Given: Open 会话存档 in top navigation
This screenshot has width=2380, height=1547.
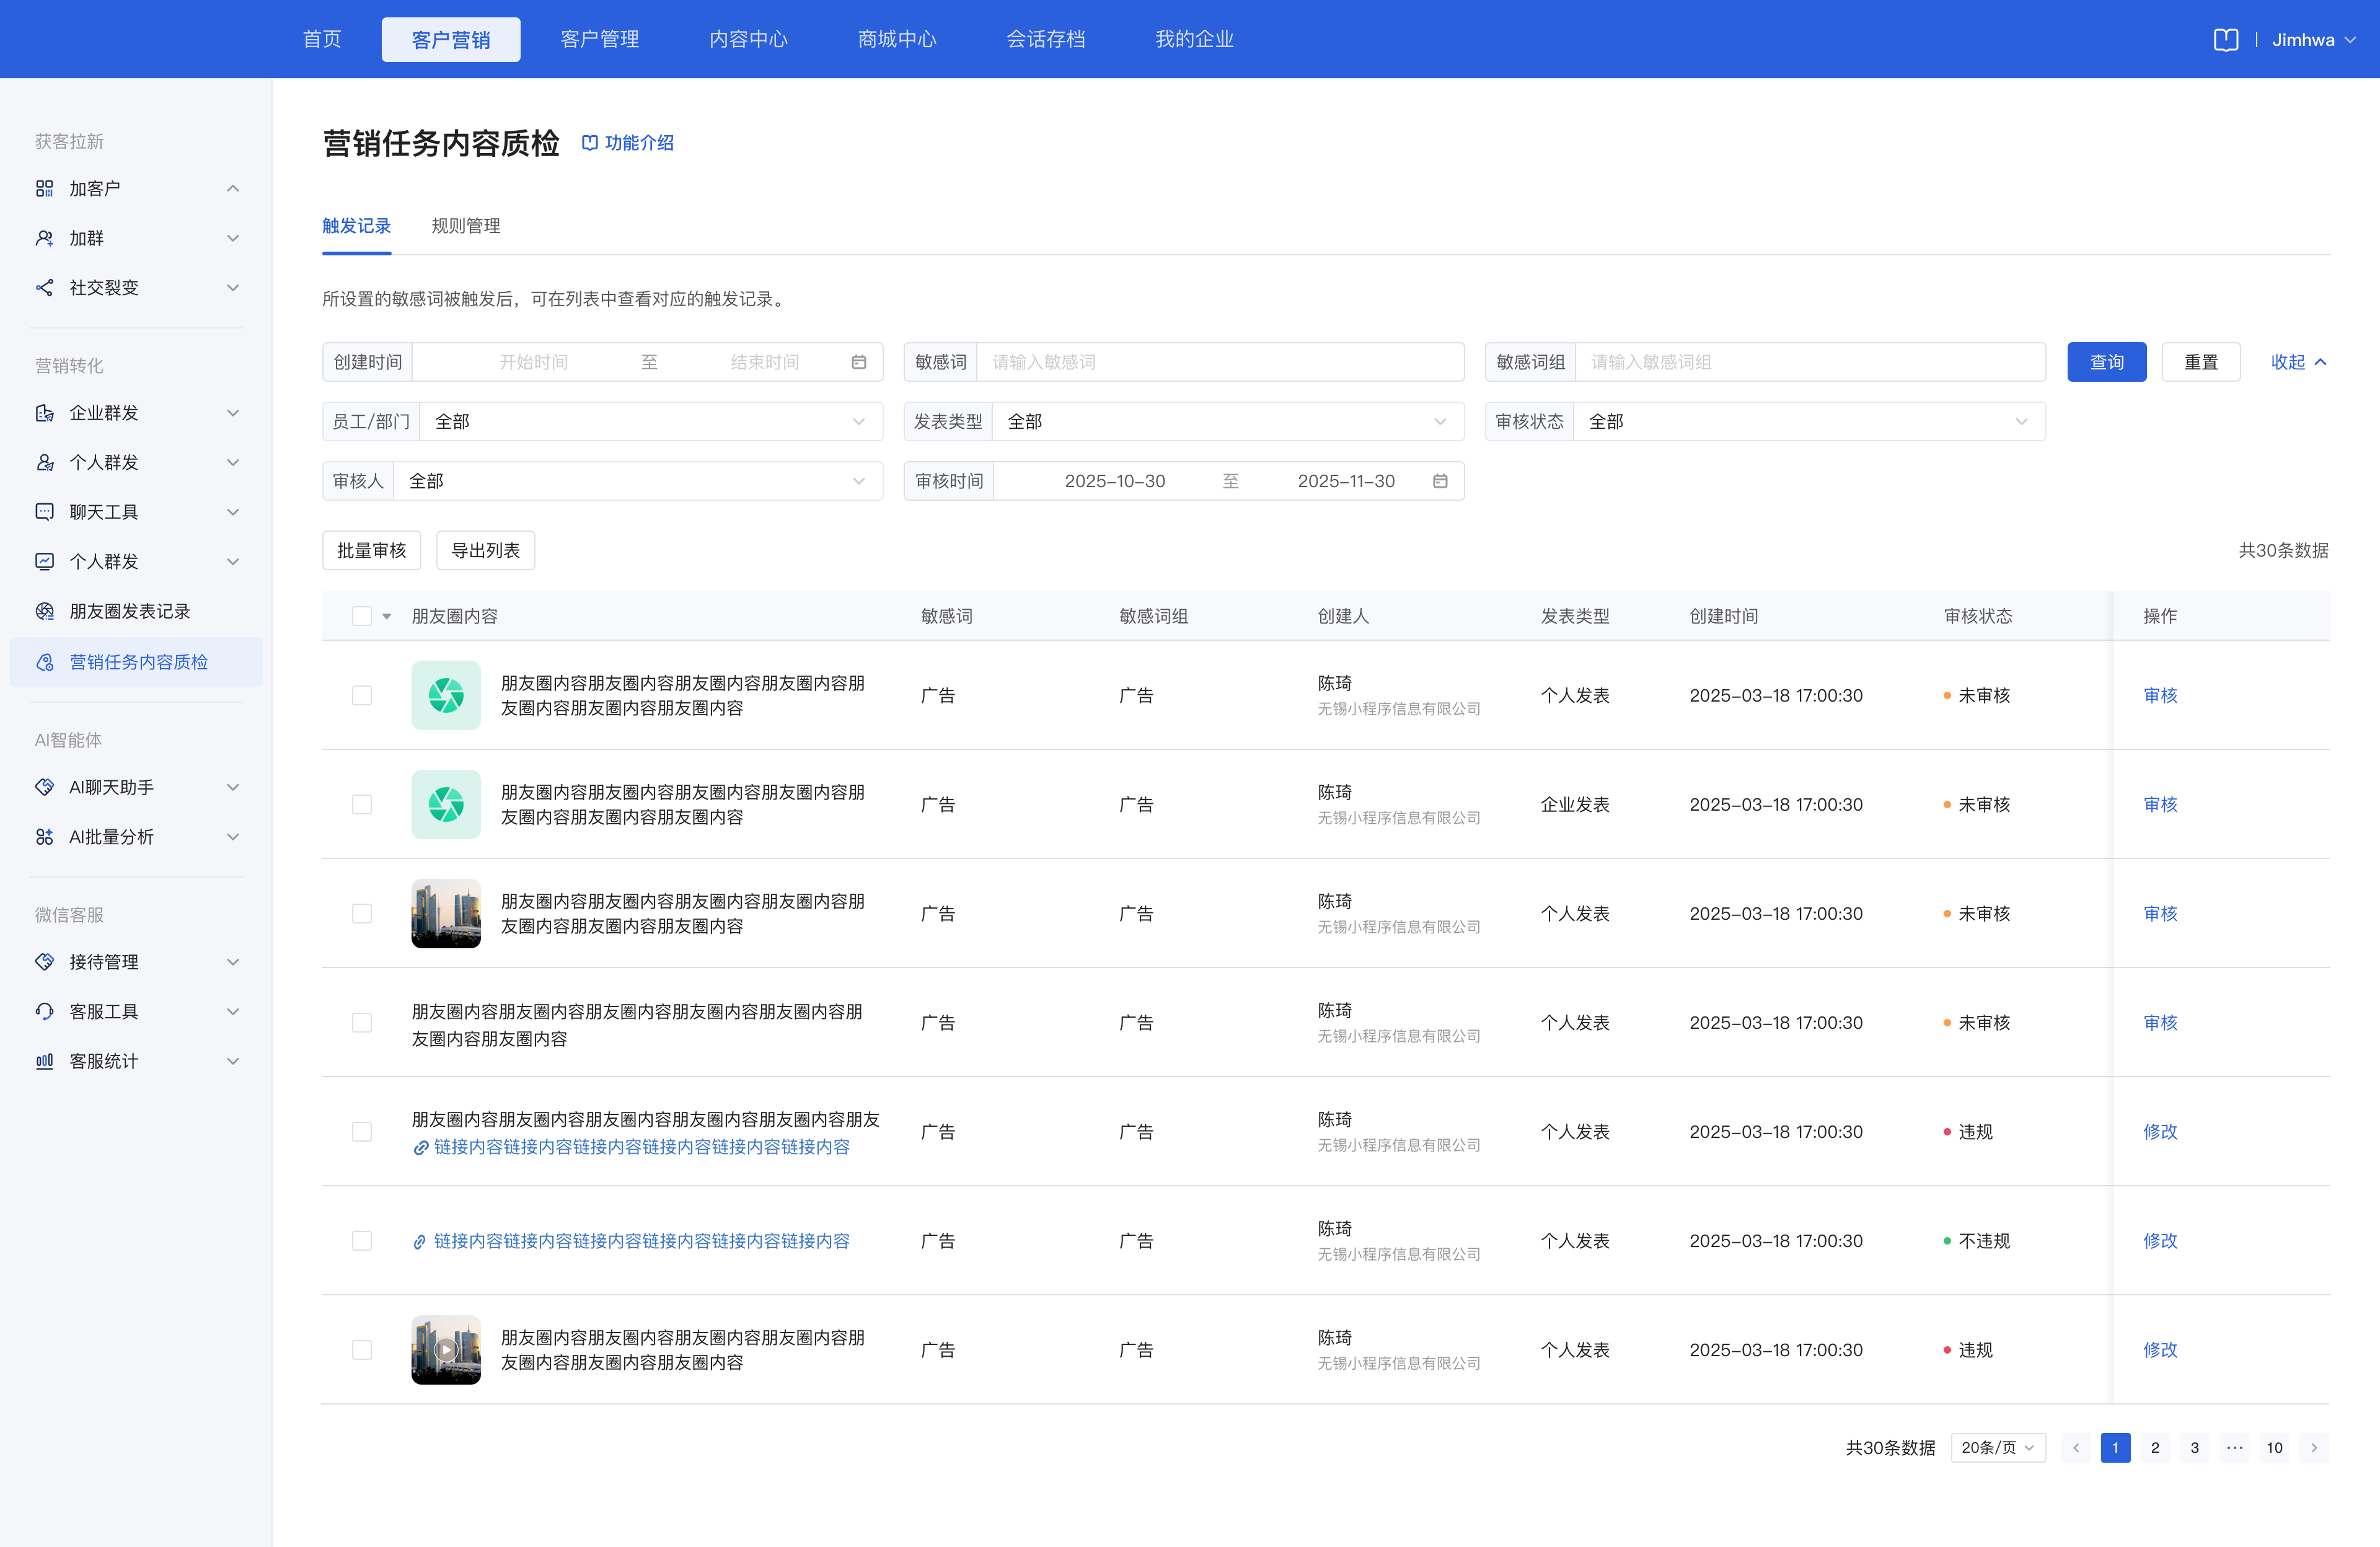Looking at the screenshot, I should (x=1046, y=40).
